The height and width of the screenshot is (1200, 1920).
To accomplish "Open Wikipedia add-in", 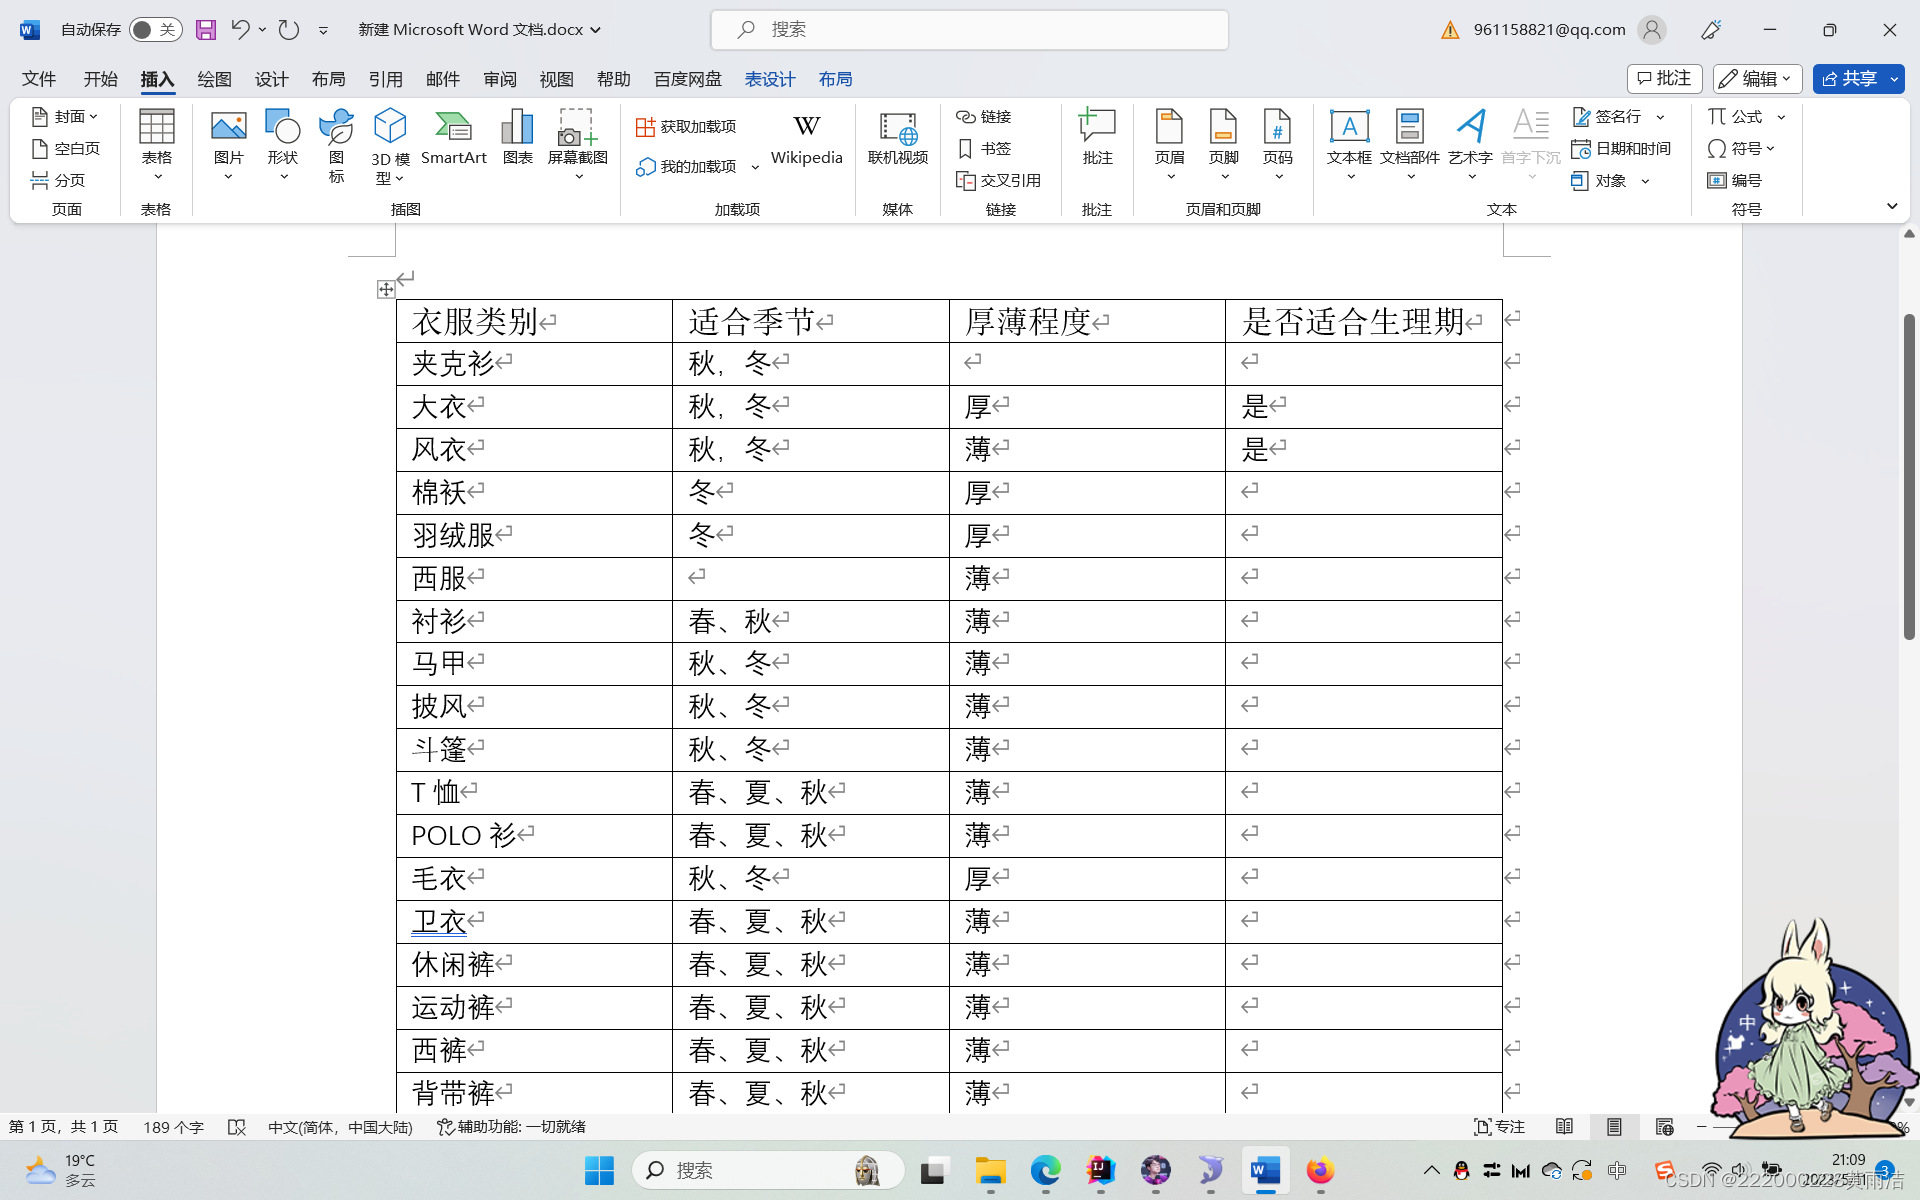I will [806, 138].
